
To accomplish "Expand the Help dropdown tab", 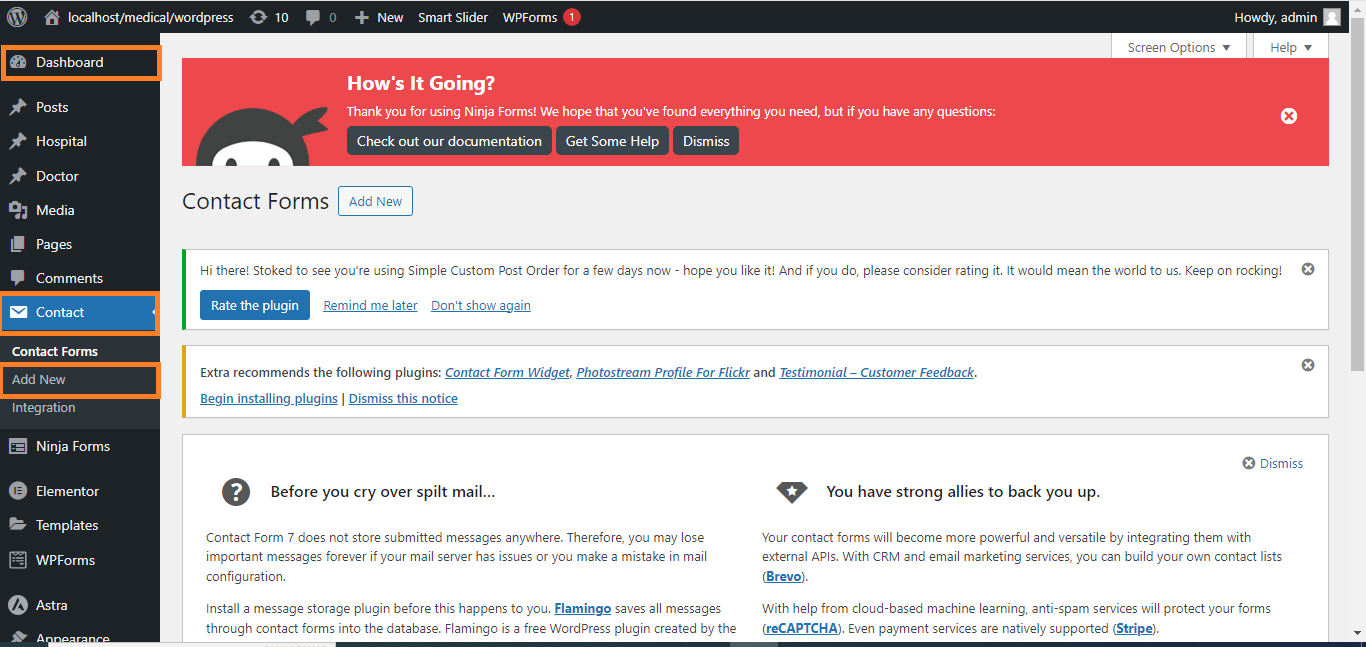I will tap(1290, 47).
